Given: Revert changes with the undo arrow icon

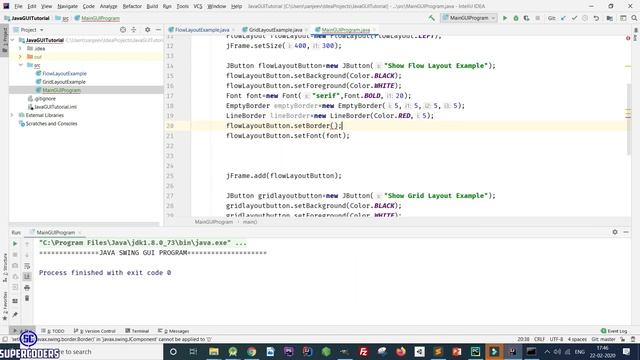Looking at the screenshot, I should 596,18.
